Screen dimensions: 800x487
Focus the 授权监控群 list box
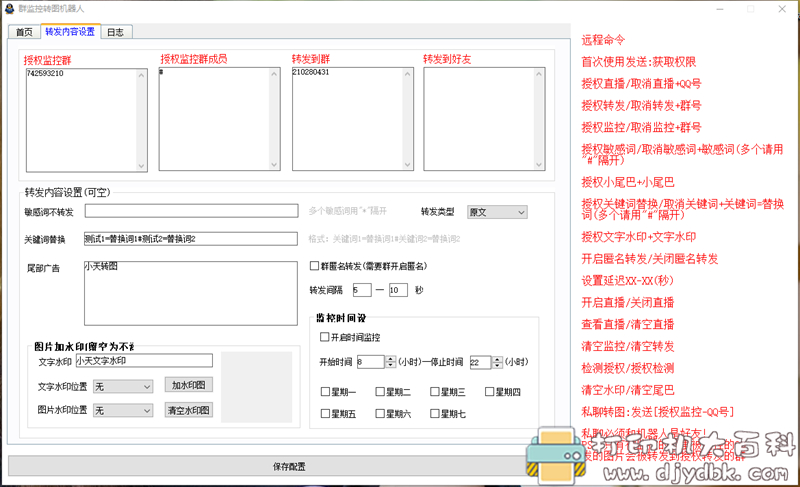[x=87, y=120]
